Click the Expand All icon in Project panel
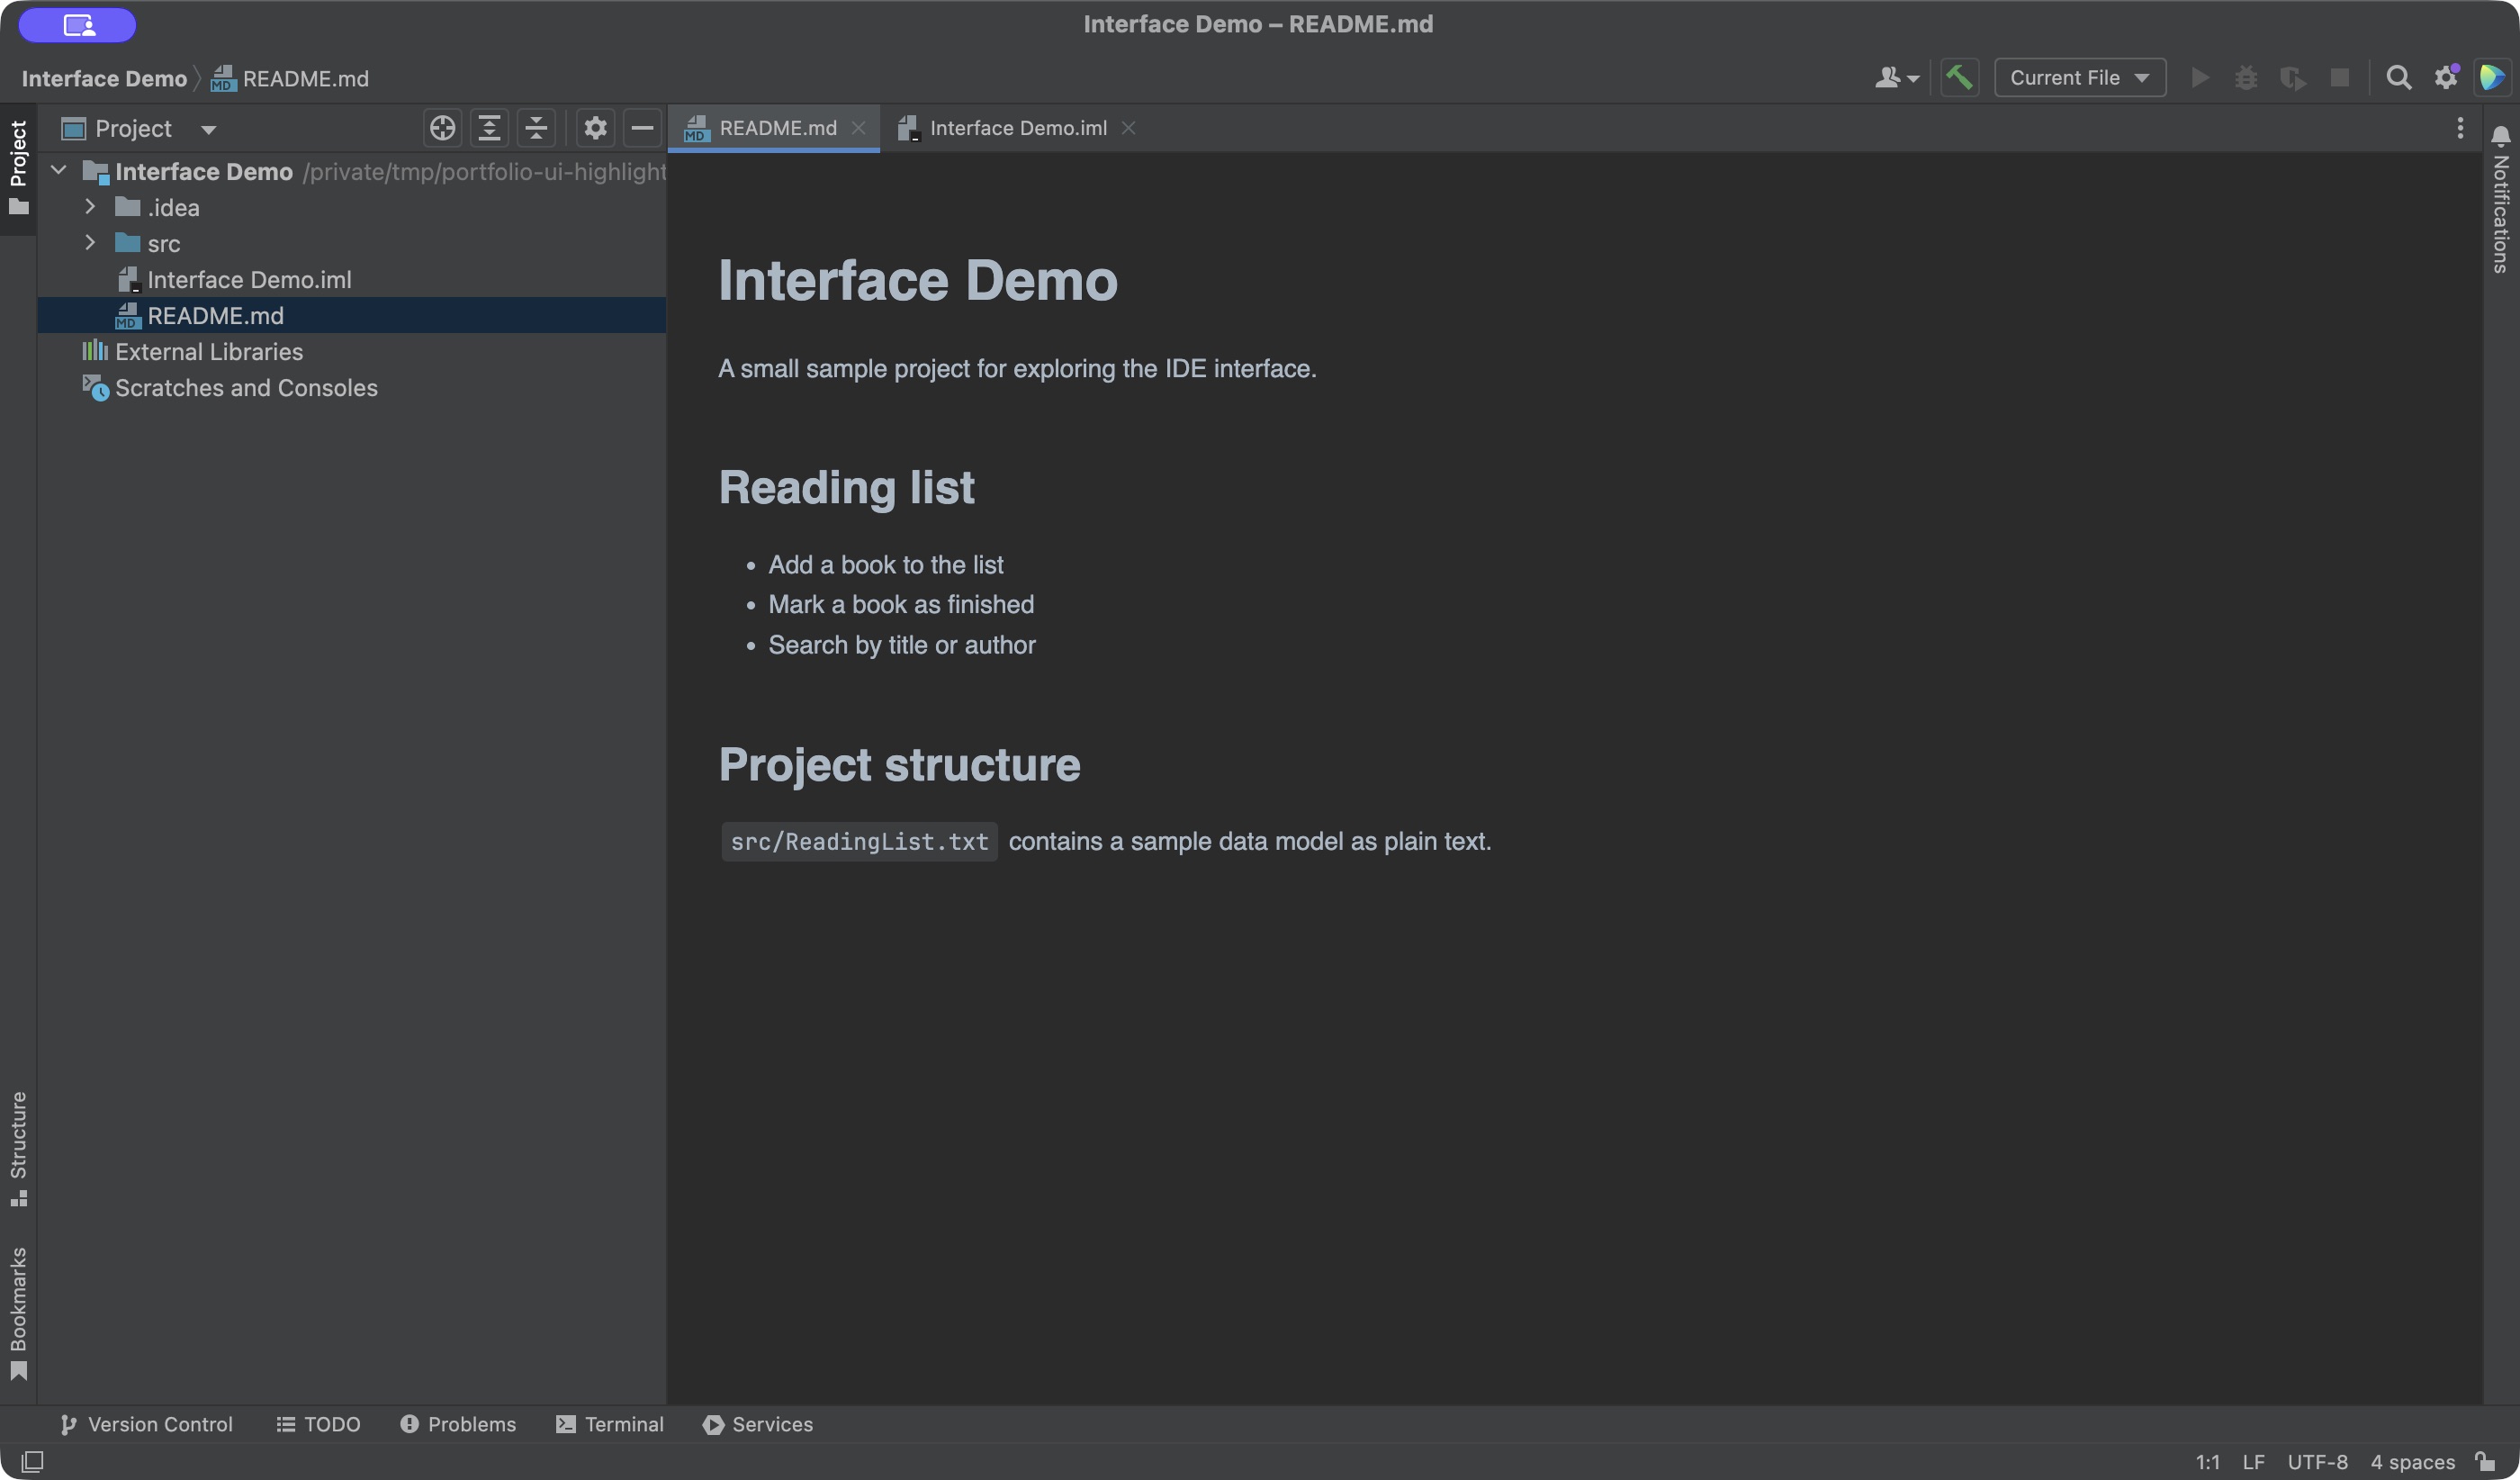 (x=489, y=128)
